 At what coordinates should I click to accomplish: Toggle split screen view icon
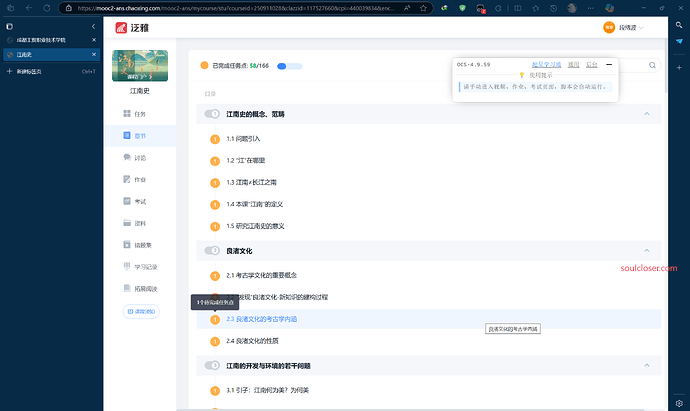coord(518,8)
